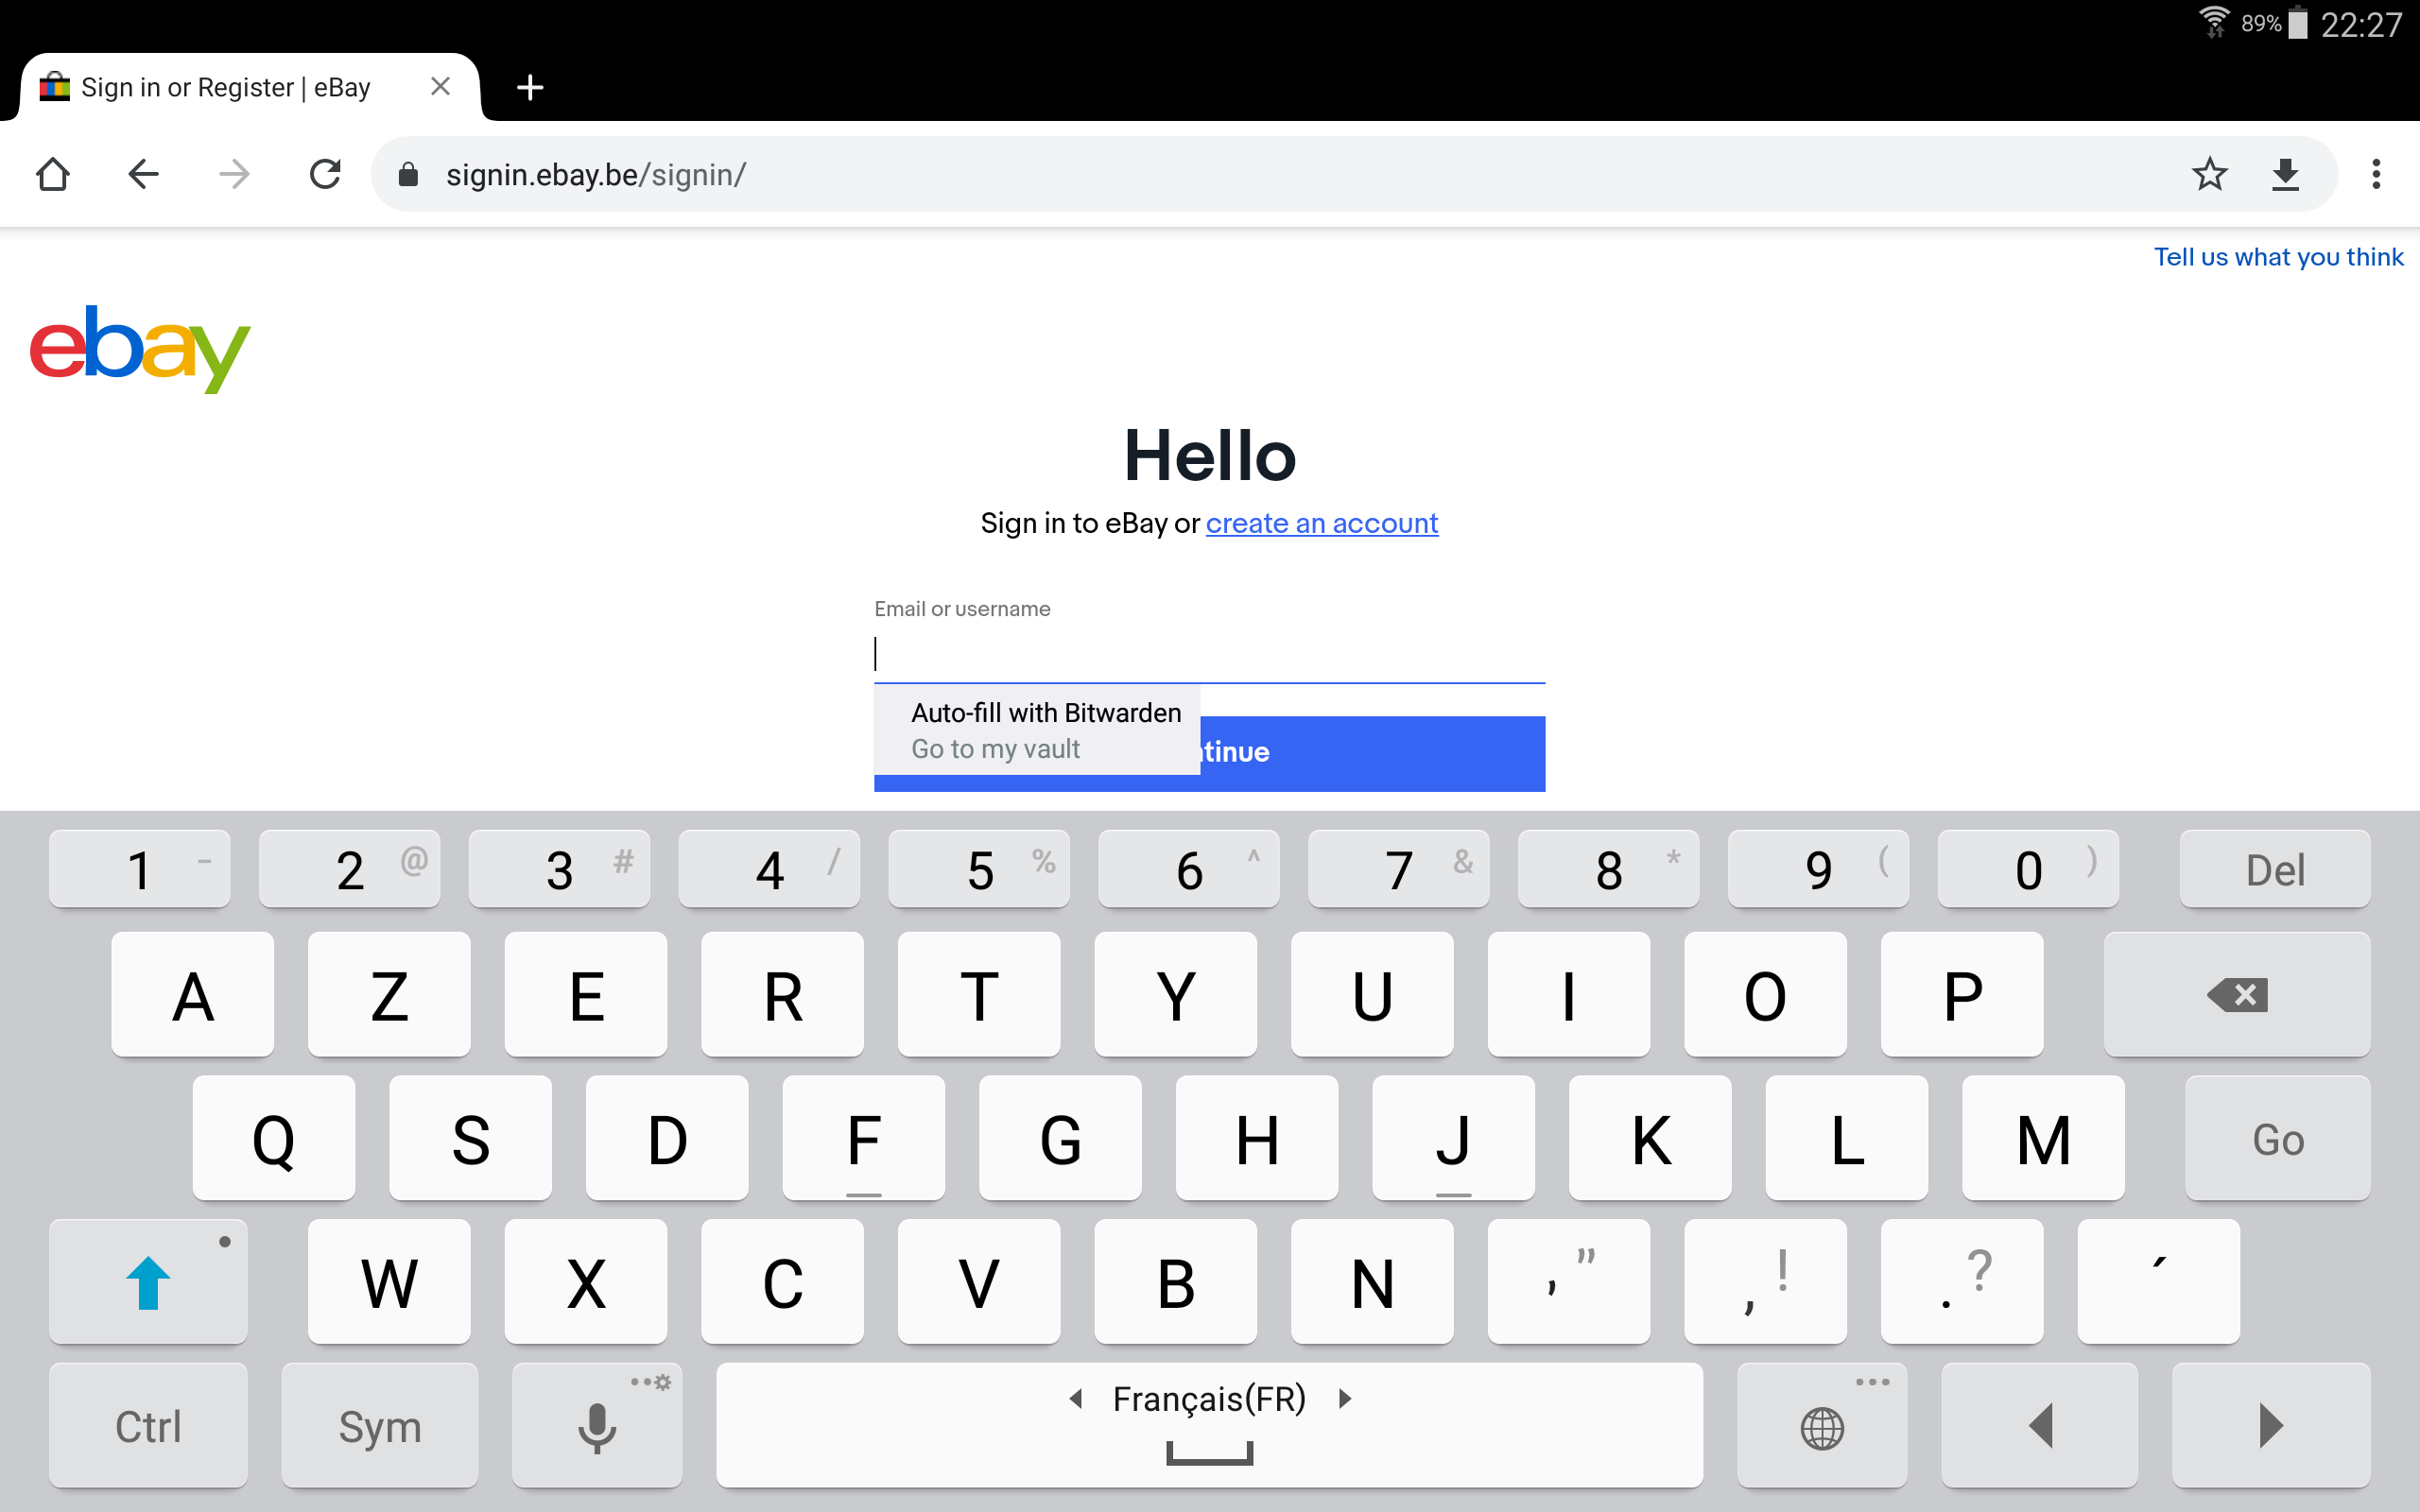Viewport: 2420px width, 1512px height.
Task: Open downloads via download icon
Action: [2285, 174]
